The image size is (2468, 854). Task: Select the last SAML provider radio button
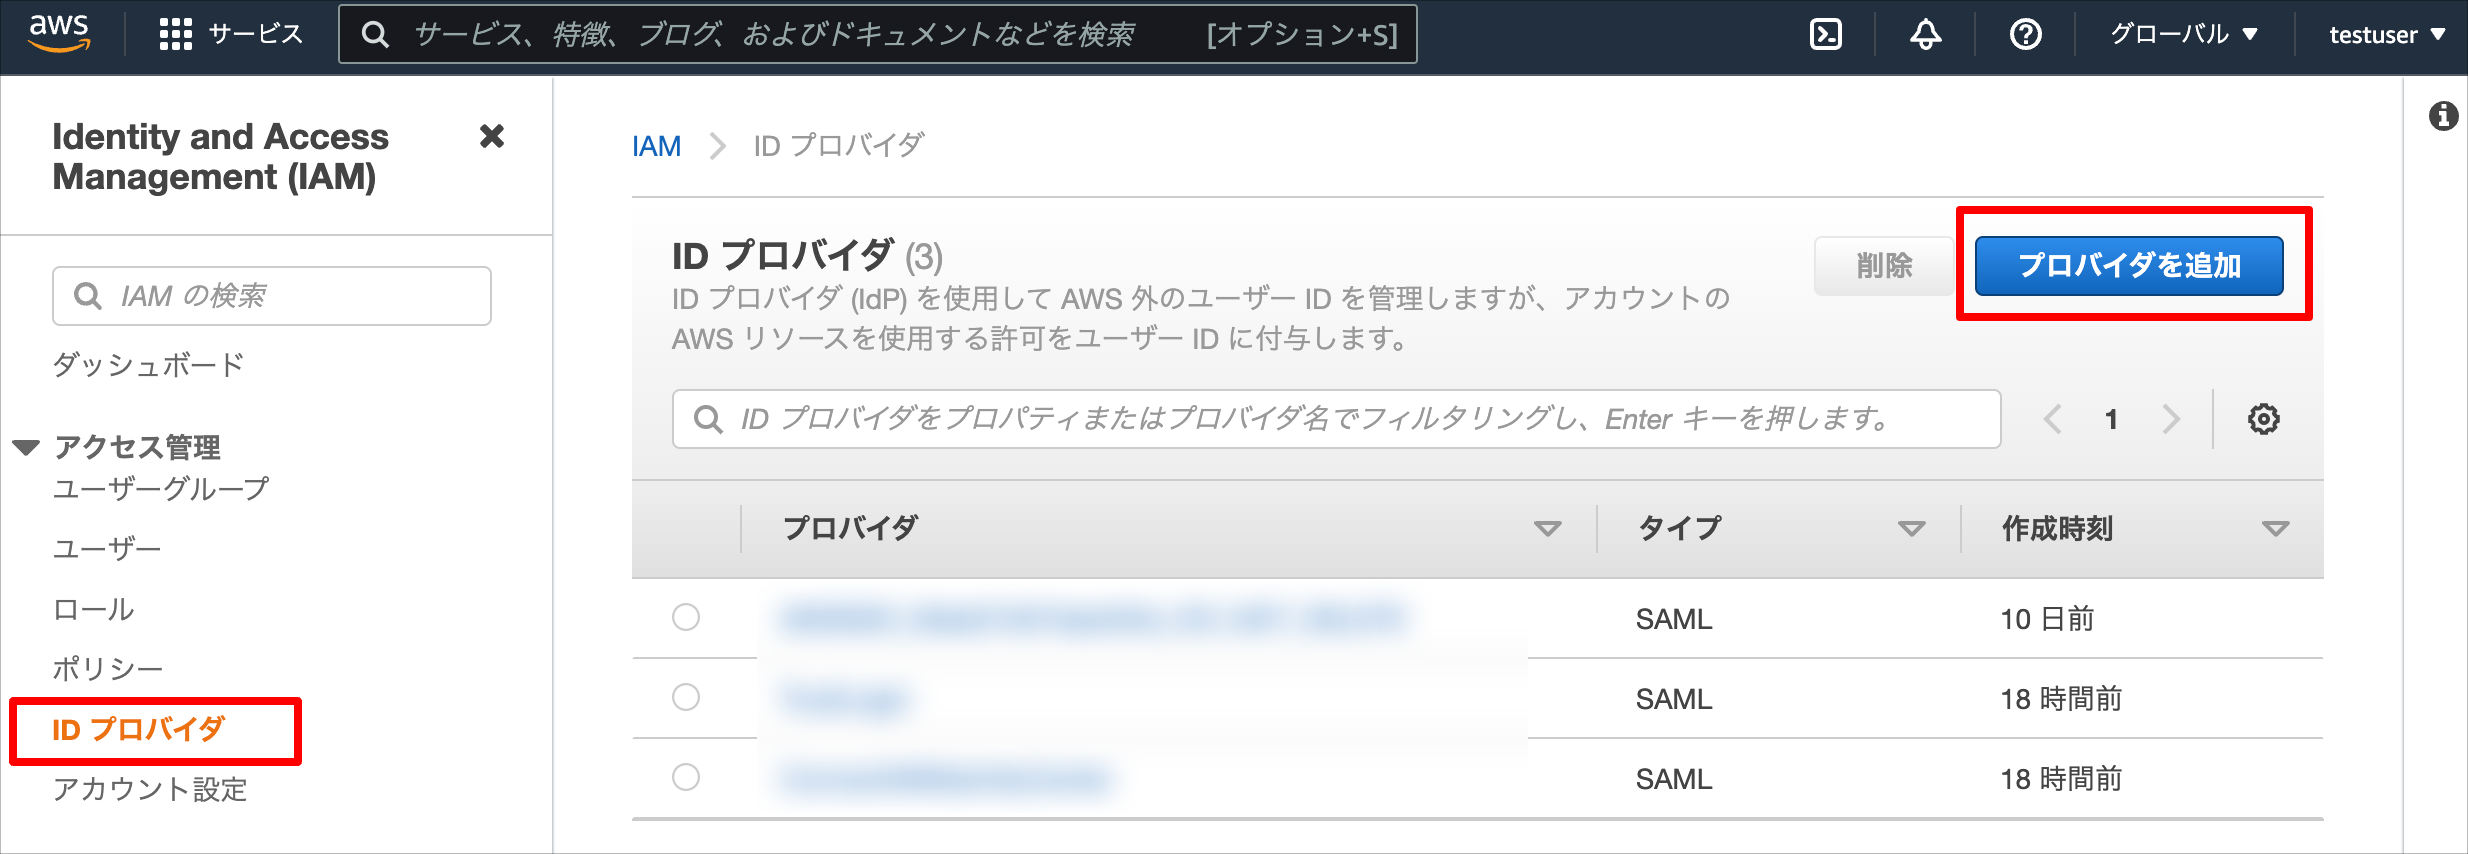(x=686, y=777)
